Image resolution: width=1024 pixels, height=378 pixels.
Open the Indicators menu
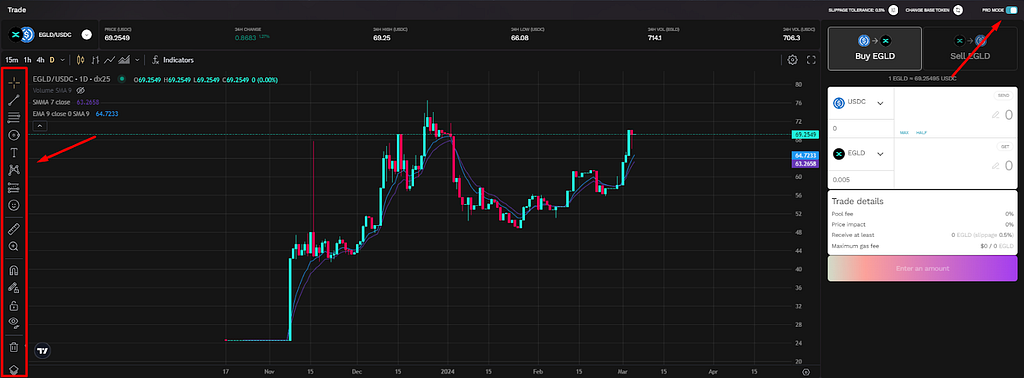click(x=172, y=60)
